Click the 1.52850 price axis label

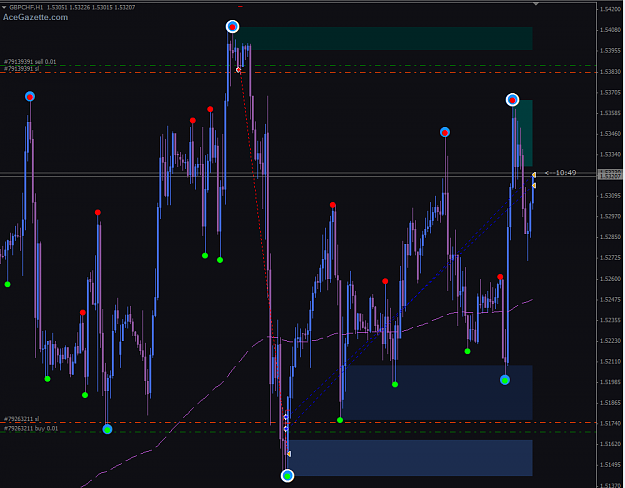pyautogui.click(x=610, y=237)
